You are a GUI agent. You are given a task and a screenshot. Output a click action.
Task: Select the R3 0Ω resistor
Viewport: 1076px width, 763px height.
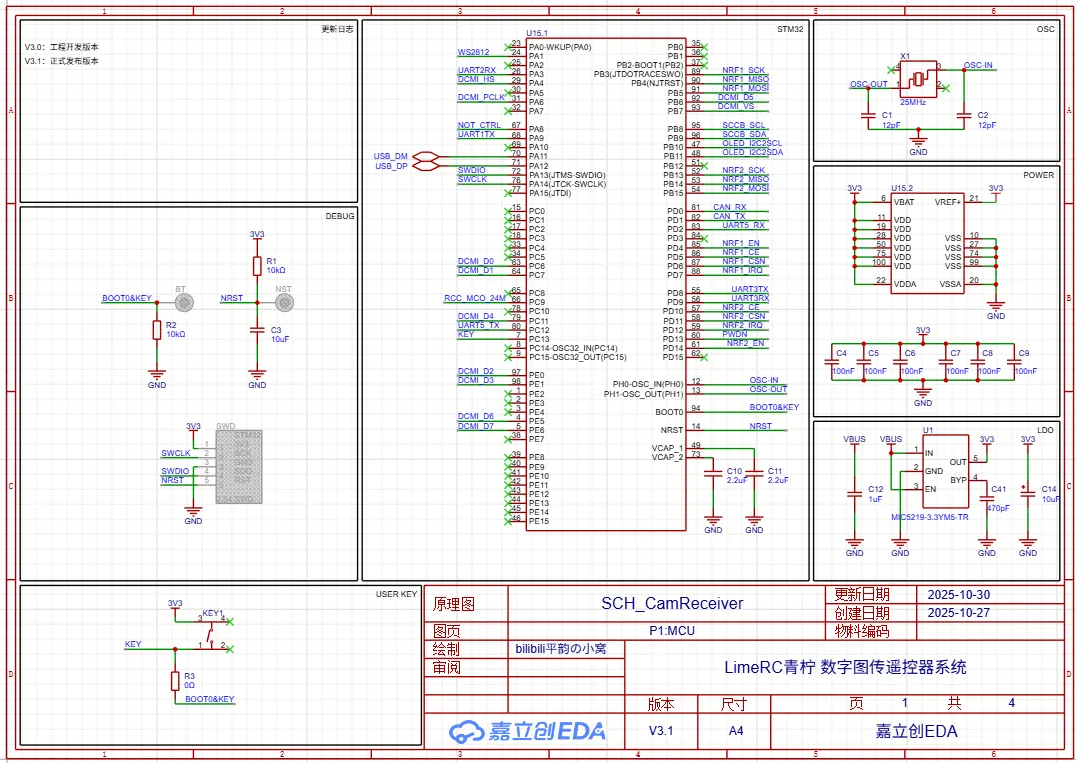(175, 680)
